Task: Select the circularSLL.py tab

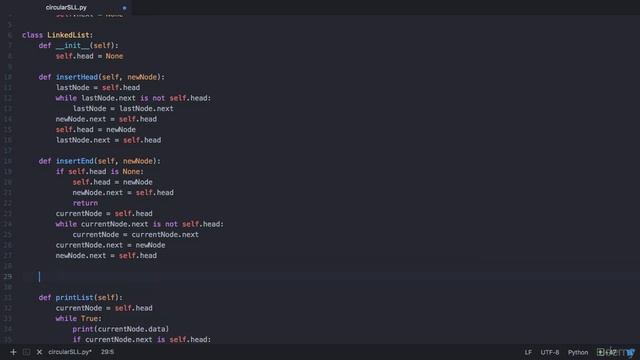Action: [66, 7]
